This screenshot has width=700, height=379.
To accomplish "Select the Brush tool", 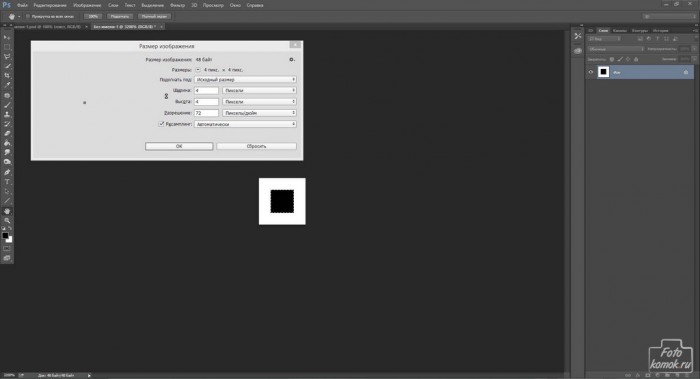I will [7, 105].
